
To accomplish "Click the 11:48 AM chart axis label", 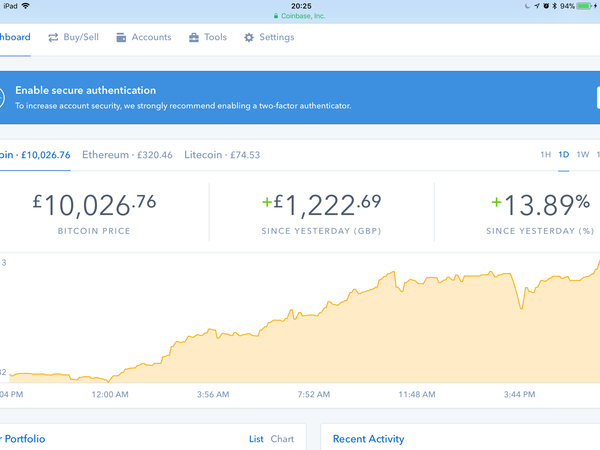I will click(x=417, y=394).
